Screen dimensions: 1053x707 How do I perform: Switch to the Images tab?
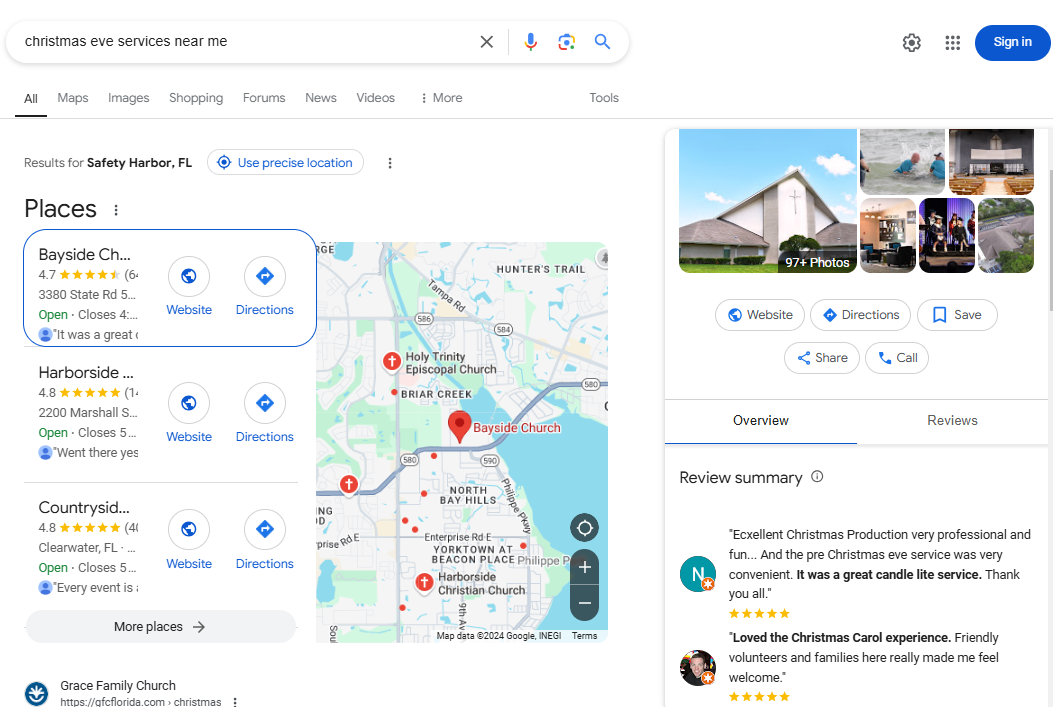[129, 98]
